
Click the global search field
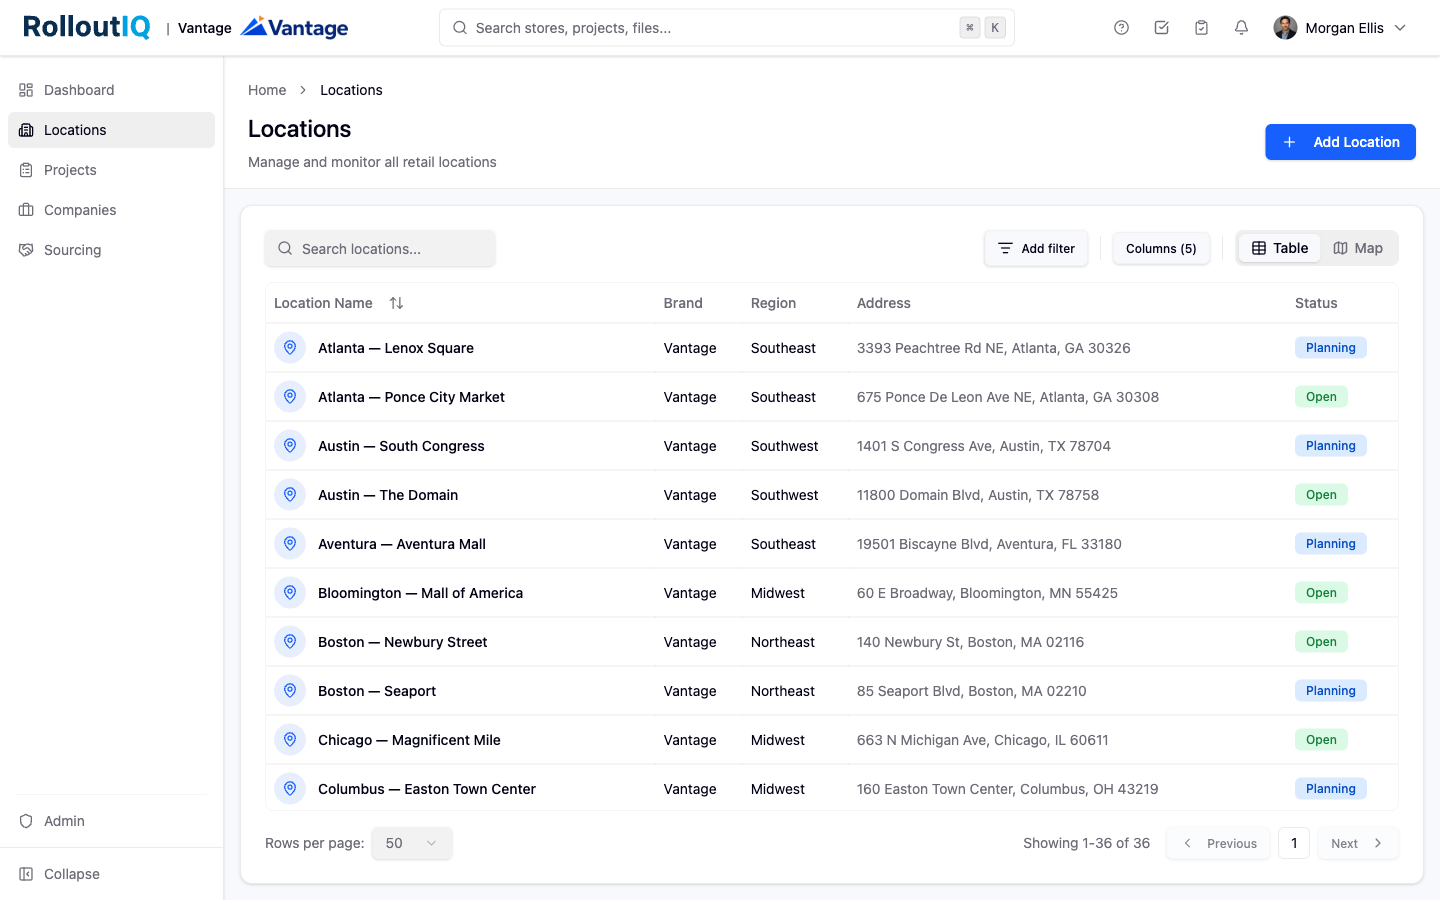727,28
